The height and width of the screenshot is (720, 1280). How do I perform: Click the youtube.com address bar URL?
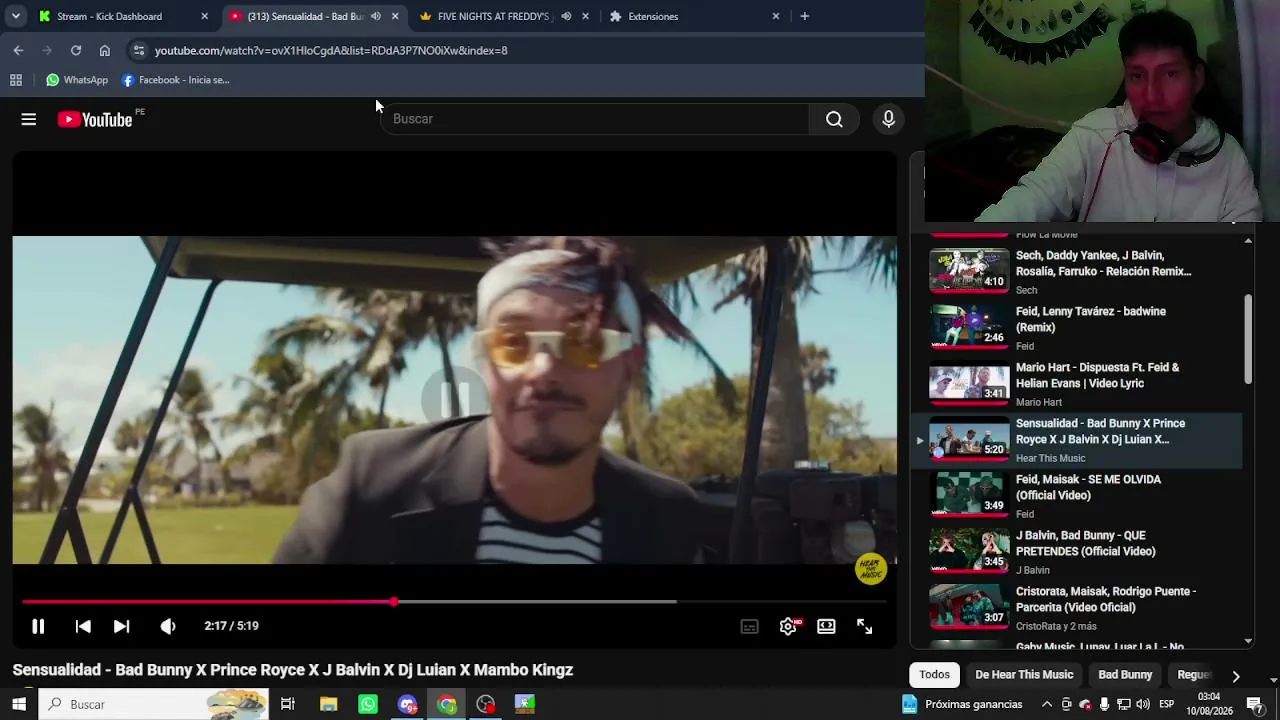pyautogui.click(x=331, y=50)
